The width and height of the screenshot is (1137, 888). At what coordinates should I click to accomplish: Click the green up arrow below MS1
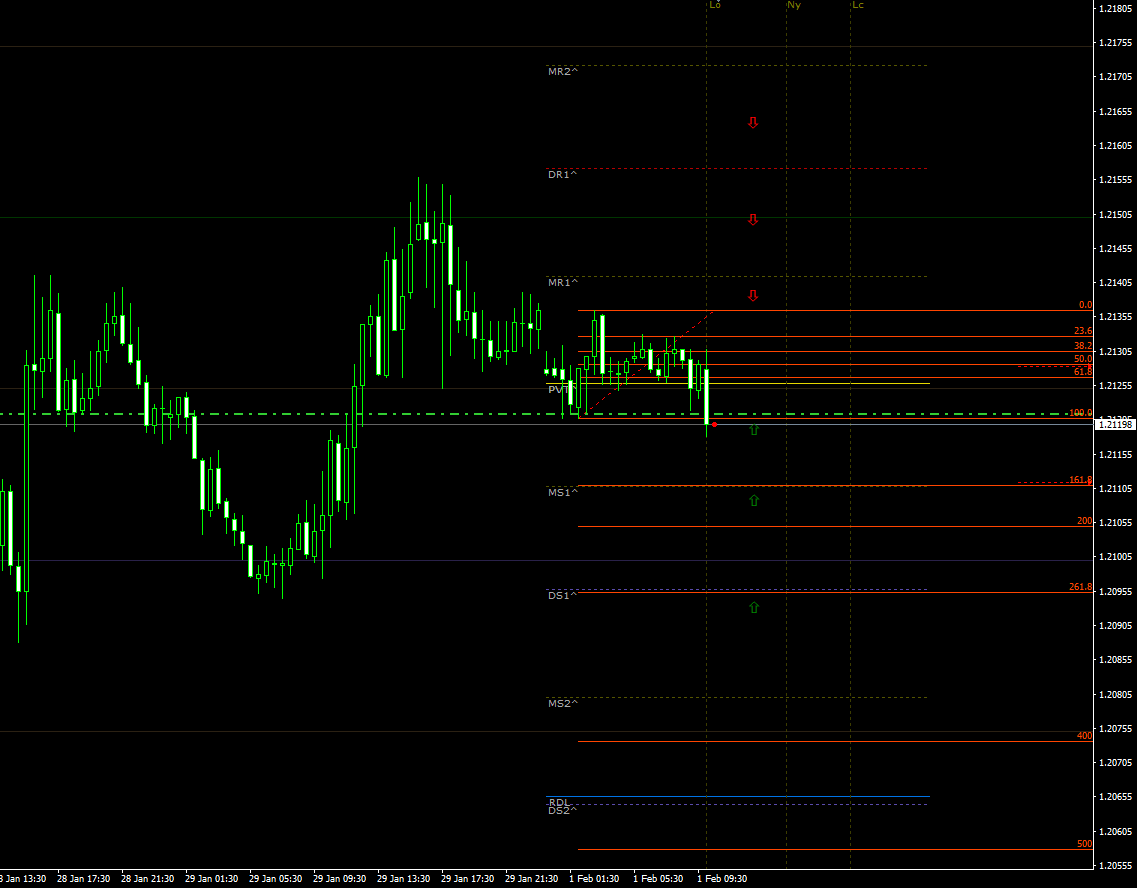(x=753, y=500)
